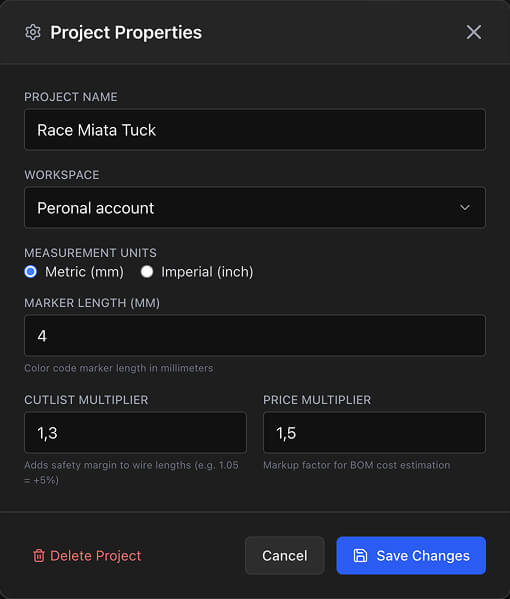
Task: Edit the Price Multiplier field
Action: pyautogui.click(x=374, y=433)
